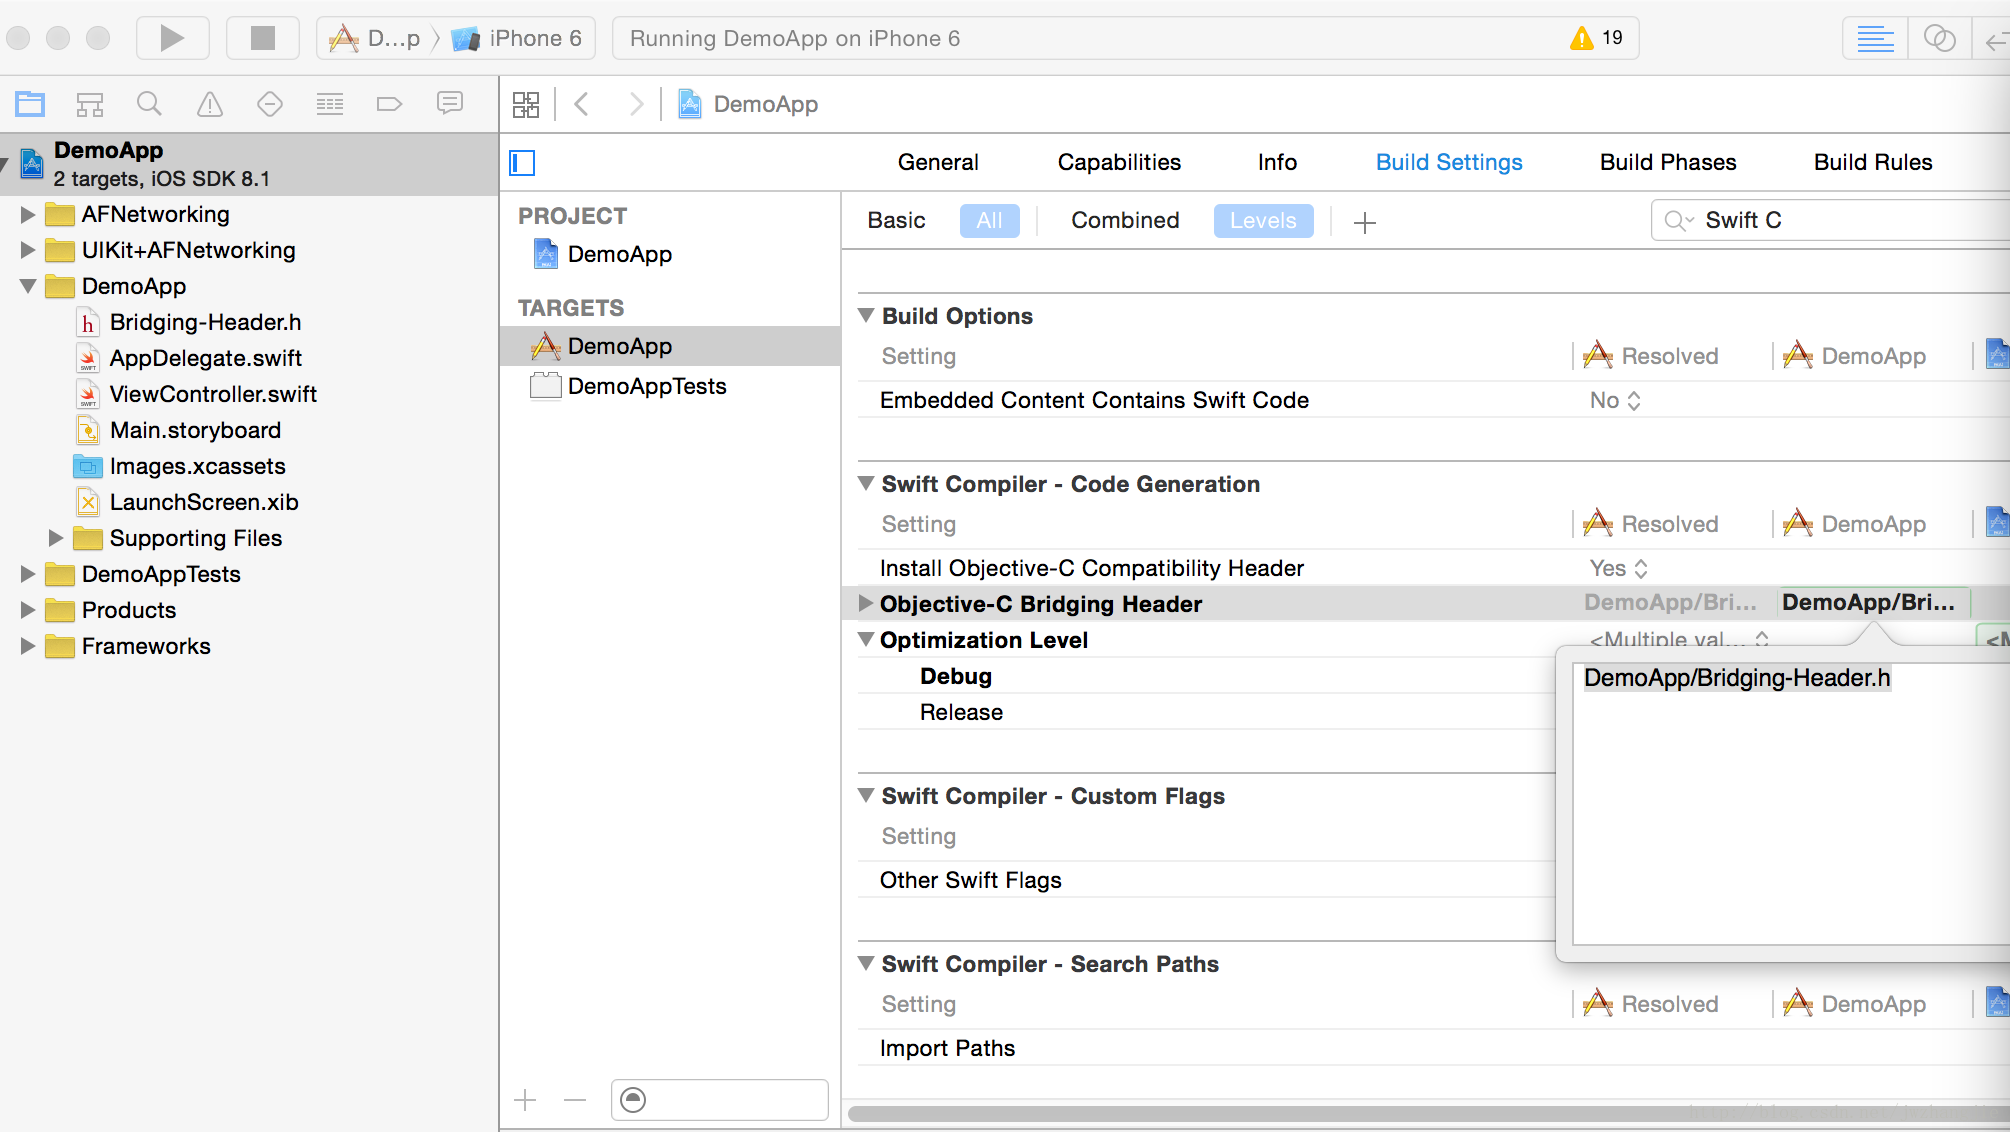Expand the AFNetworking group
2010x1132 pixels.
pyautogui.click(x=28, y=214)
